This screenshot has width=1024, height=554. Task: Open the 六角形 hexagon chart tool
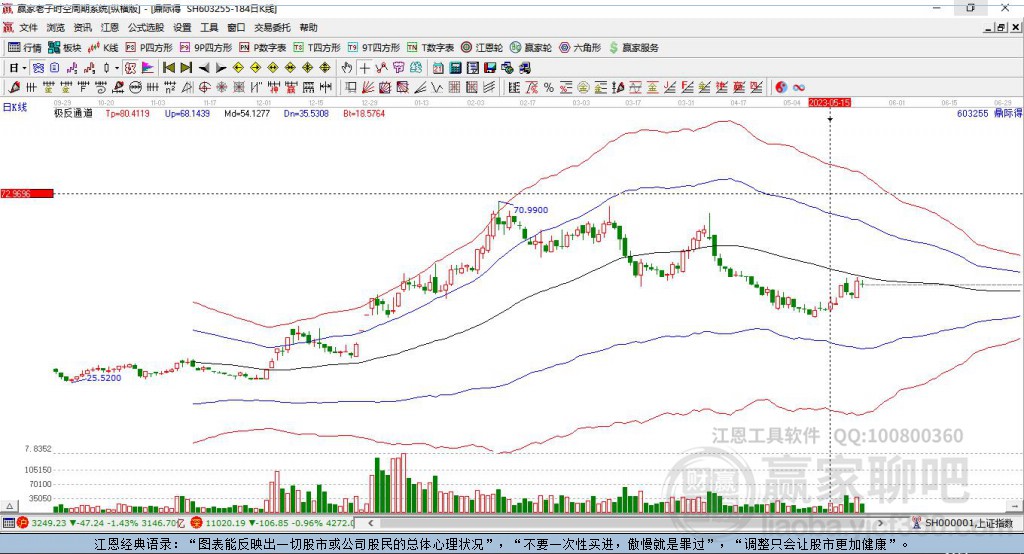580,48
